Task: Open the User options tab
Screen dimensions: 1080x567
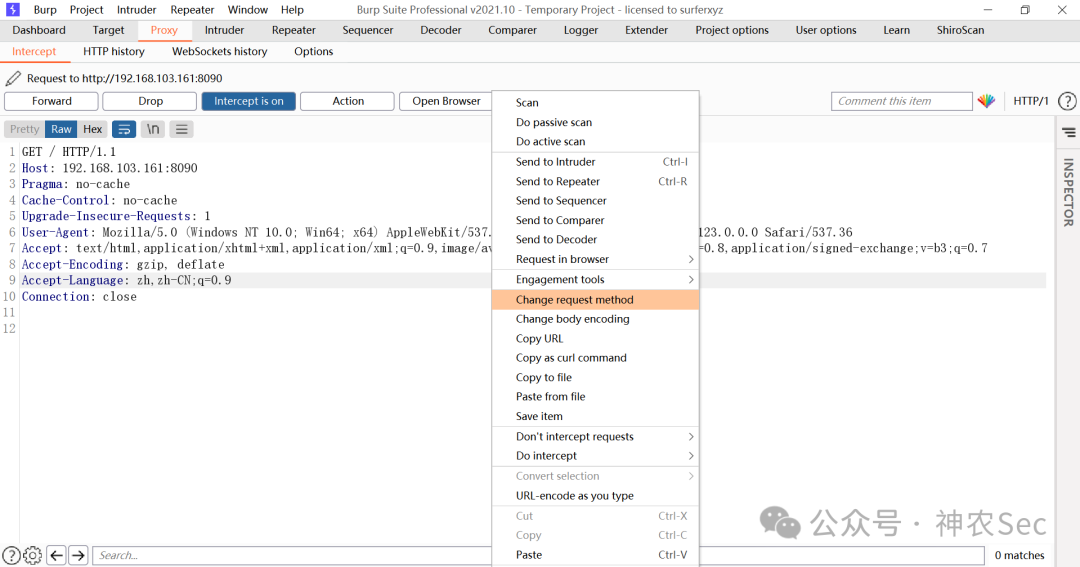Action: pos(826,30)
